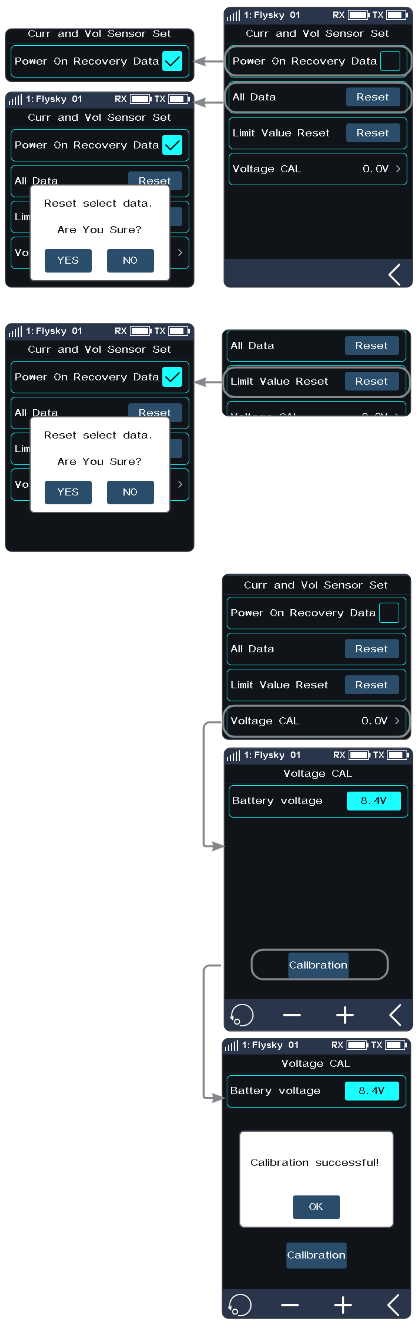
Task: Untick Power On Recovery Data in the single-row crop
Action: point(172,61)
